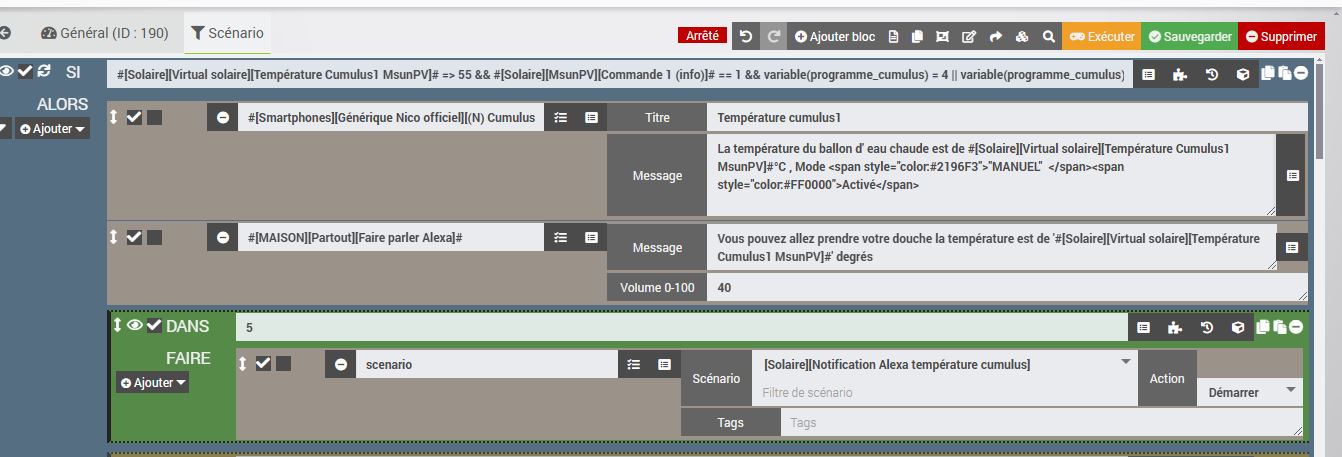This screenshot has width=1342, height=457.
Task: Remove the Faire parler Alexa action
Action: click(223, 237)
